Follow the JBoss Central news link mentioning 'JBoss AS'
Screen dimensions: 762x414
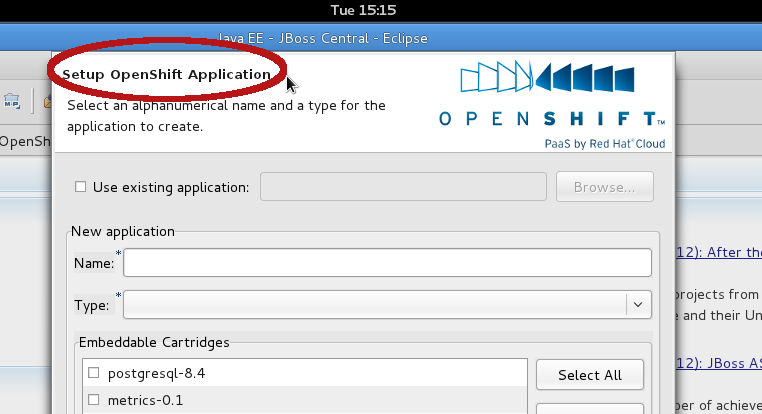pos(719,363)
